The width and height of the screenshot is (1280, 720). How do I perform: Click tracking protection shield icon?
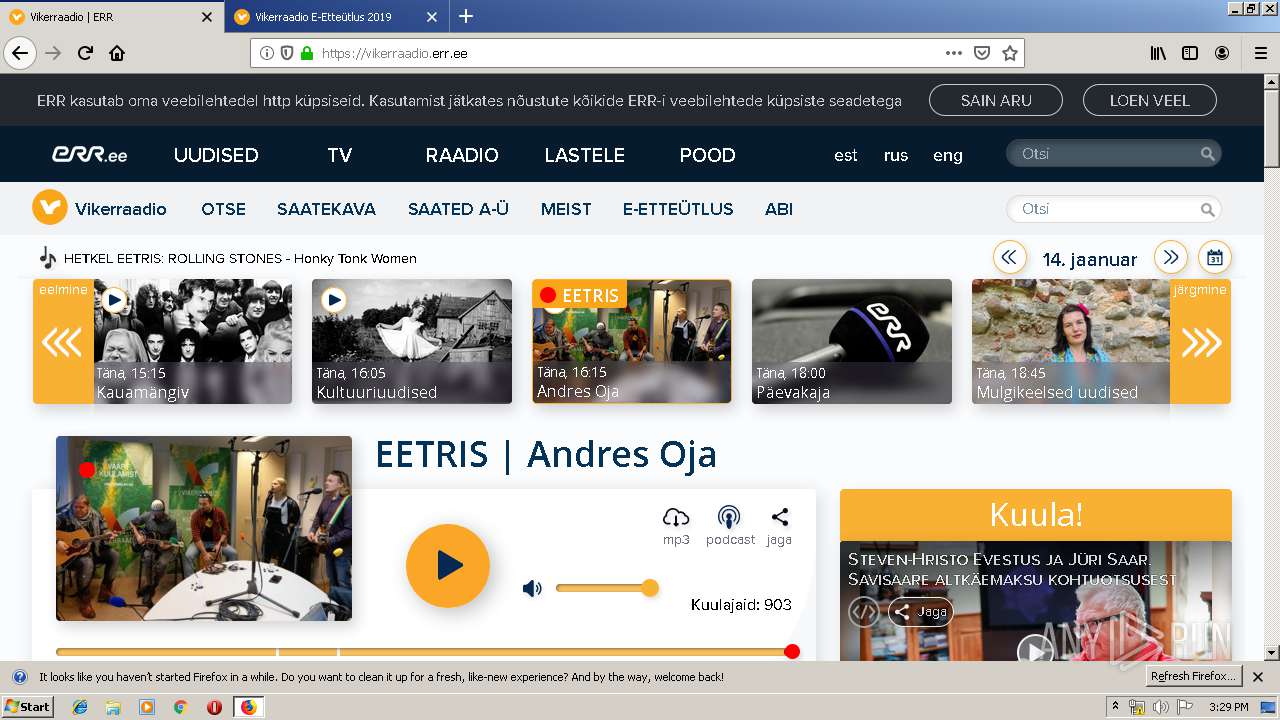click(287, 53)
